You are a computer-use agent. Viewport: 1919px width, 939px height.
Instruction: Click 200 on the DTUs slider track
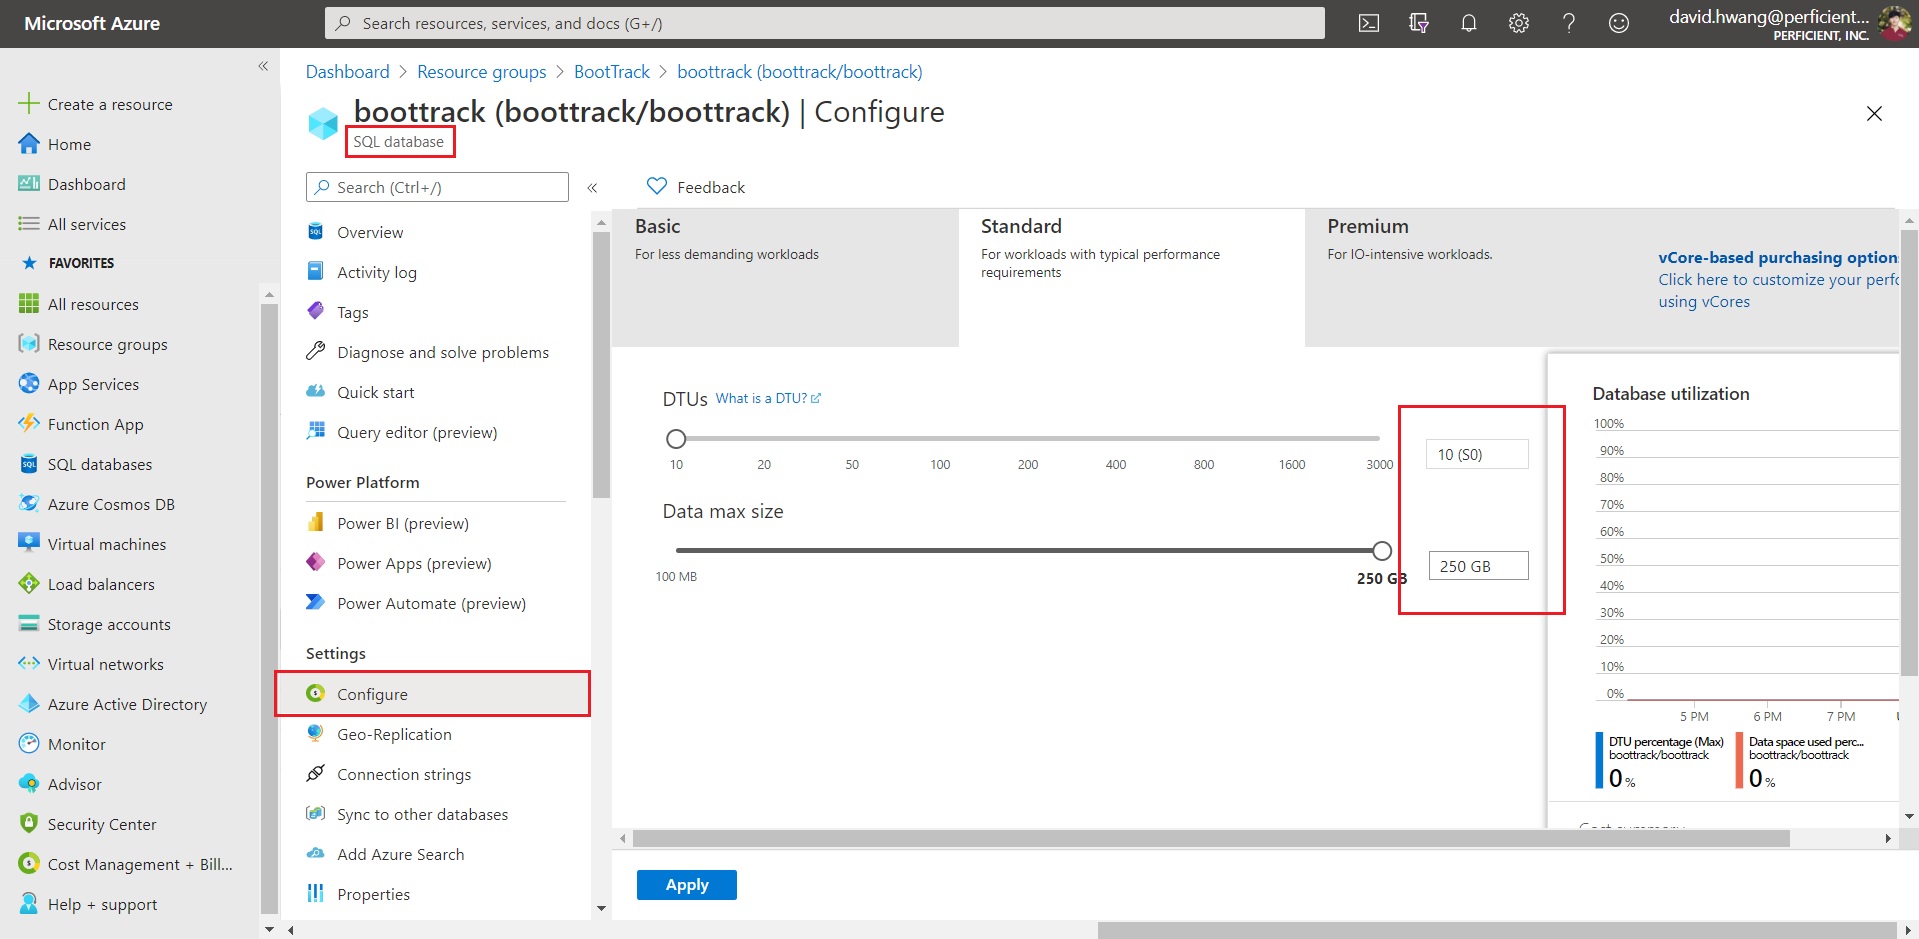tap(1028, 438)
